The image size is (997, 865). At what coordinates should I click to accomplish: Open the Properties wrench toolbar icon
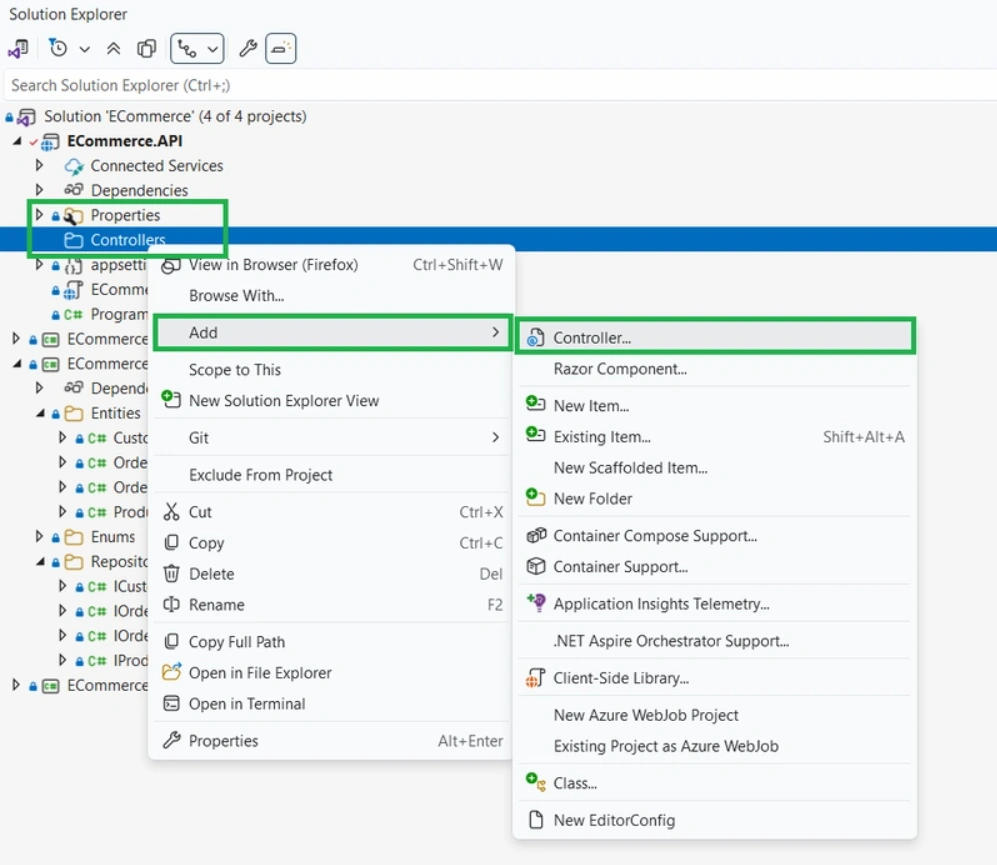point(247,49)
